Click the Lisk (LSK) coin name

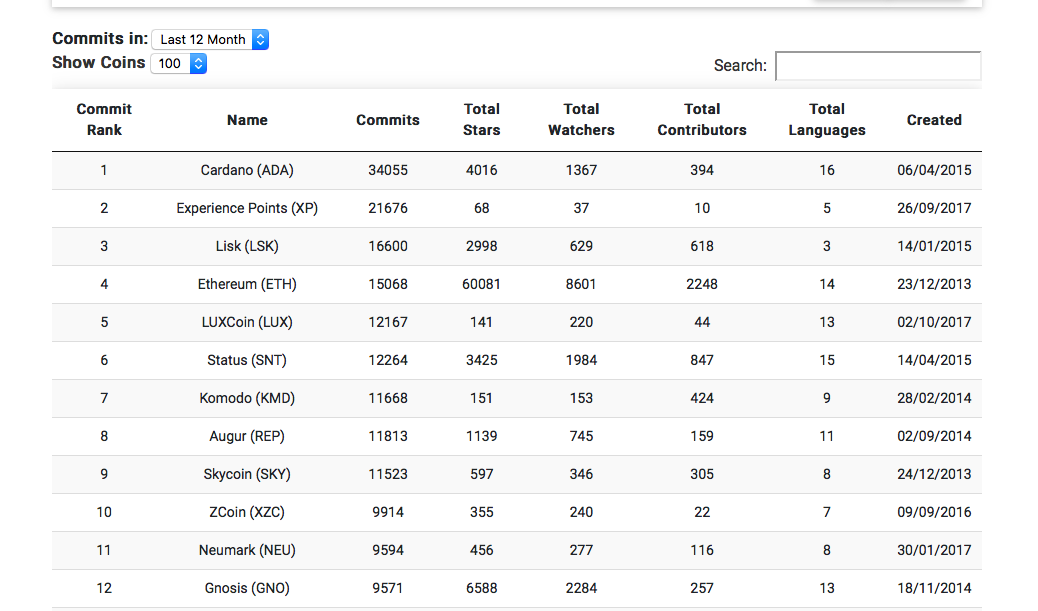point(247,246)
